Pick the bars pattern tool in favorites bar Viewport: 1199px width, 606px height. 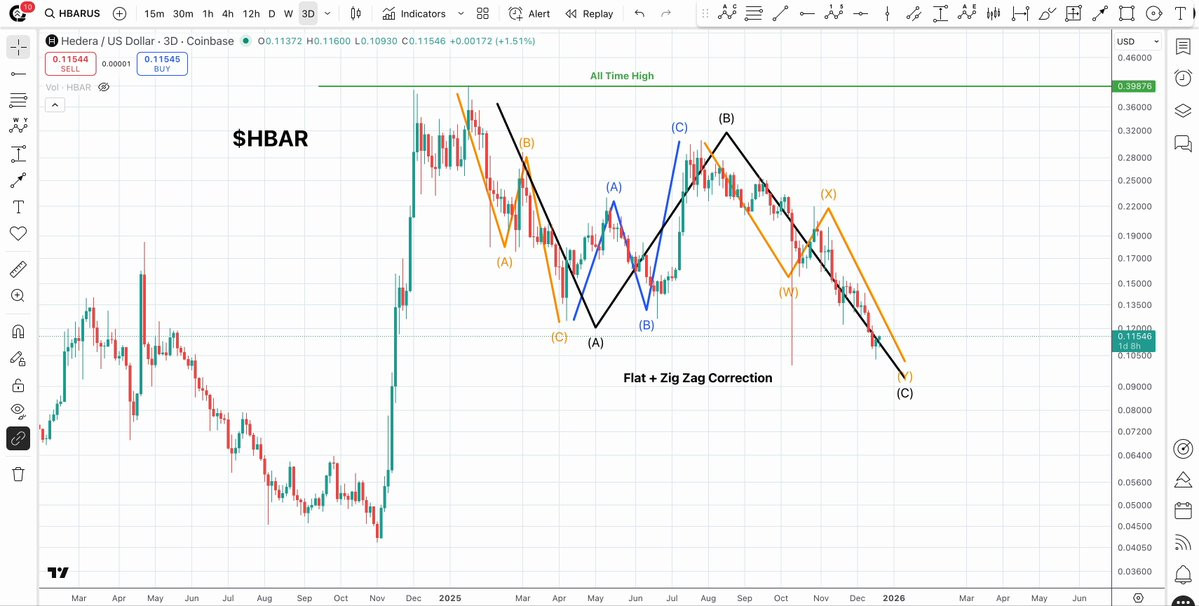pyautogui.click(x=993, y=13)
